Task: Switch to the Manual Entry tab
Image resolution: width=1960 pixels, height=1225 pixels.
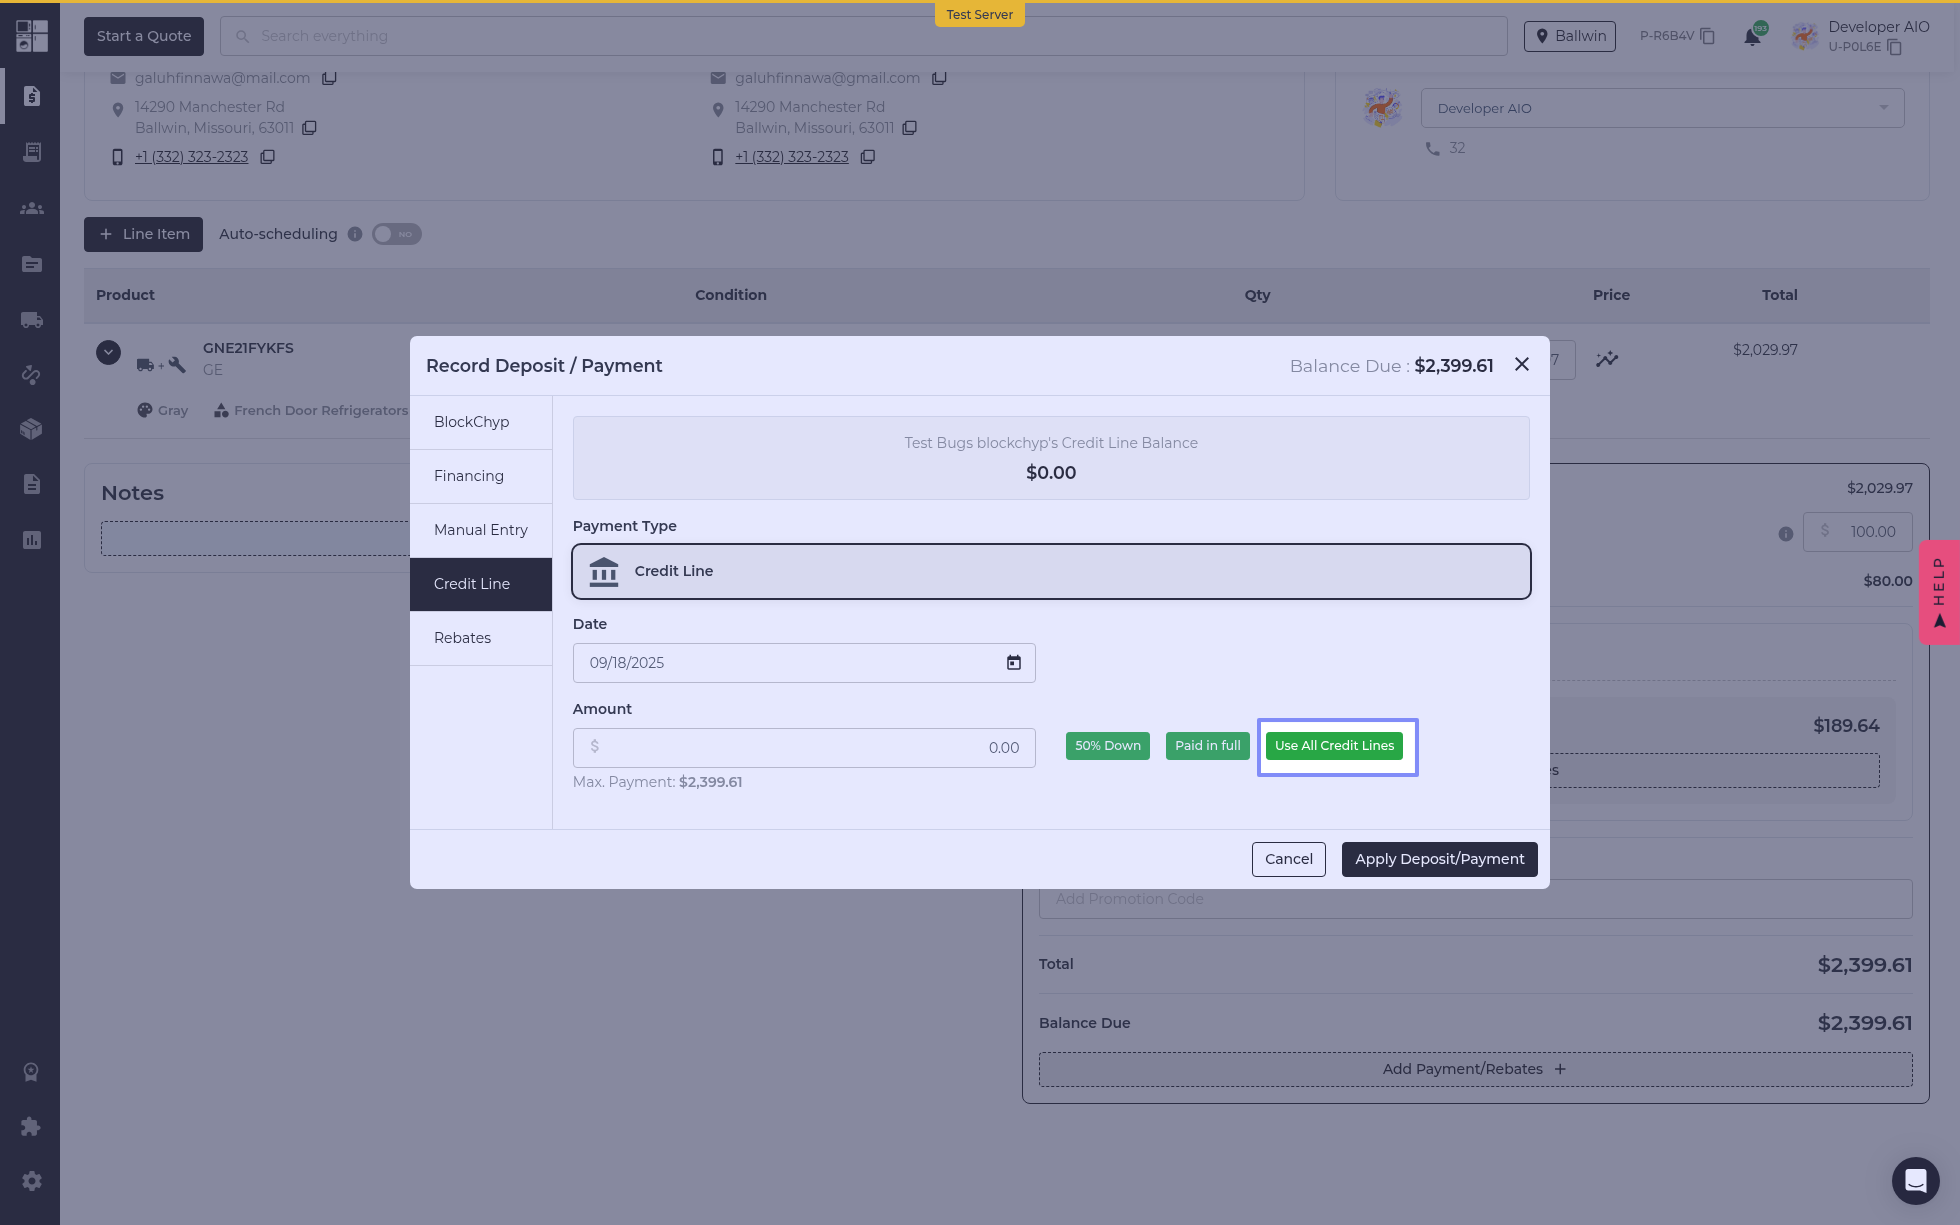Action: 480,530
